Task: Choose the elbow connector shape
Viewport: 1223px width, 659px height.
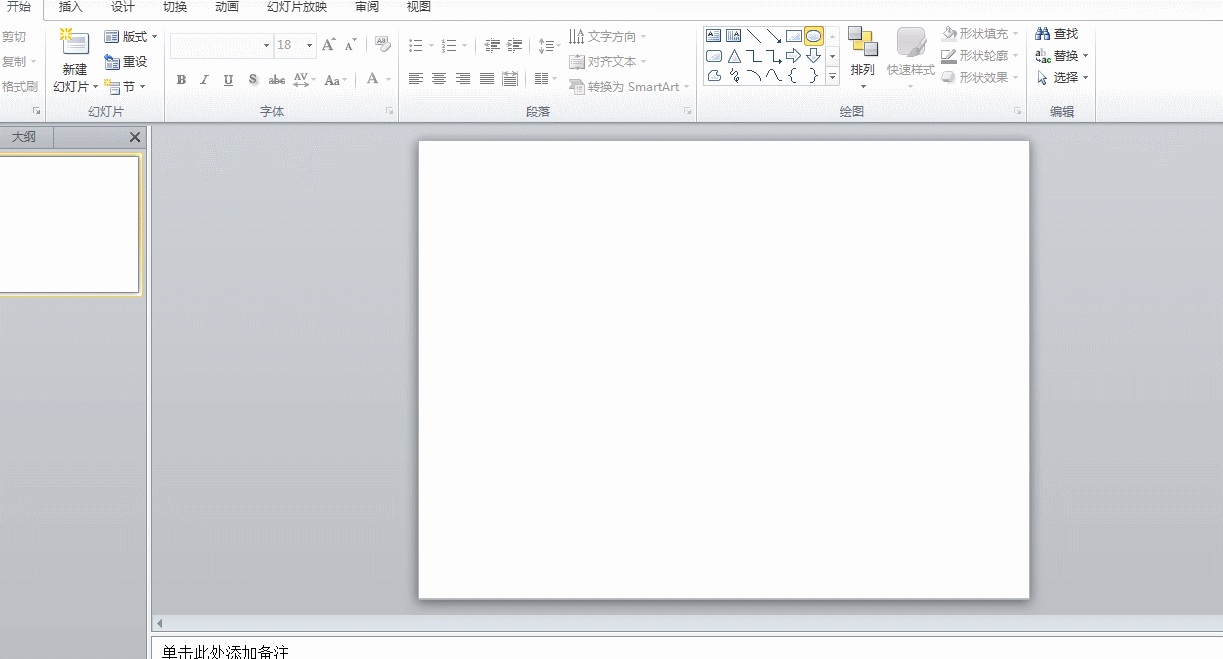Action: 754,56
